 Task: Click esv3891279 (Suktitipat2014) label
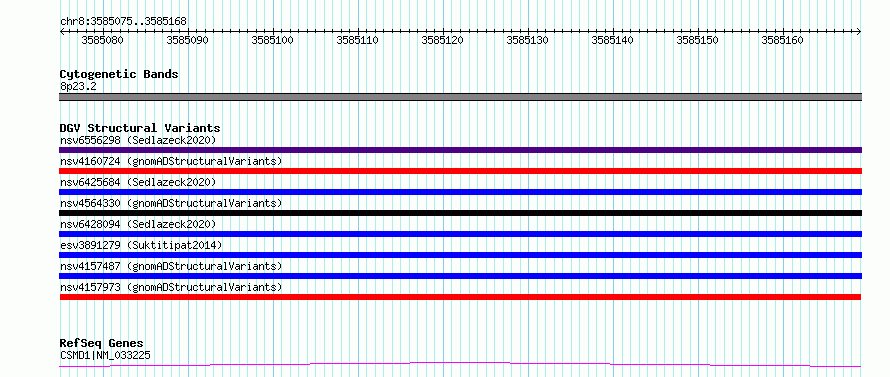click(141, 245)
